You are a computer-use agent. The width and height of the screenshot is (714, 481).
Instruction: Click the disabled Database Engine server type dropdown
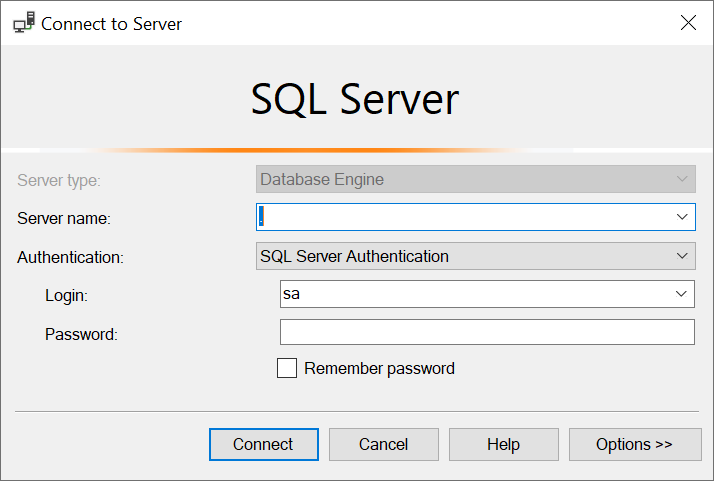475,179
